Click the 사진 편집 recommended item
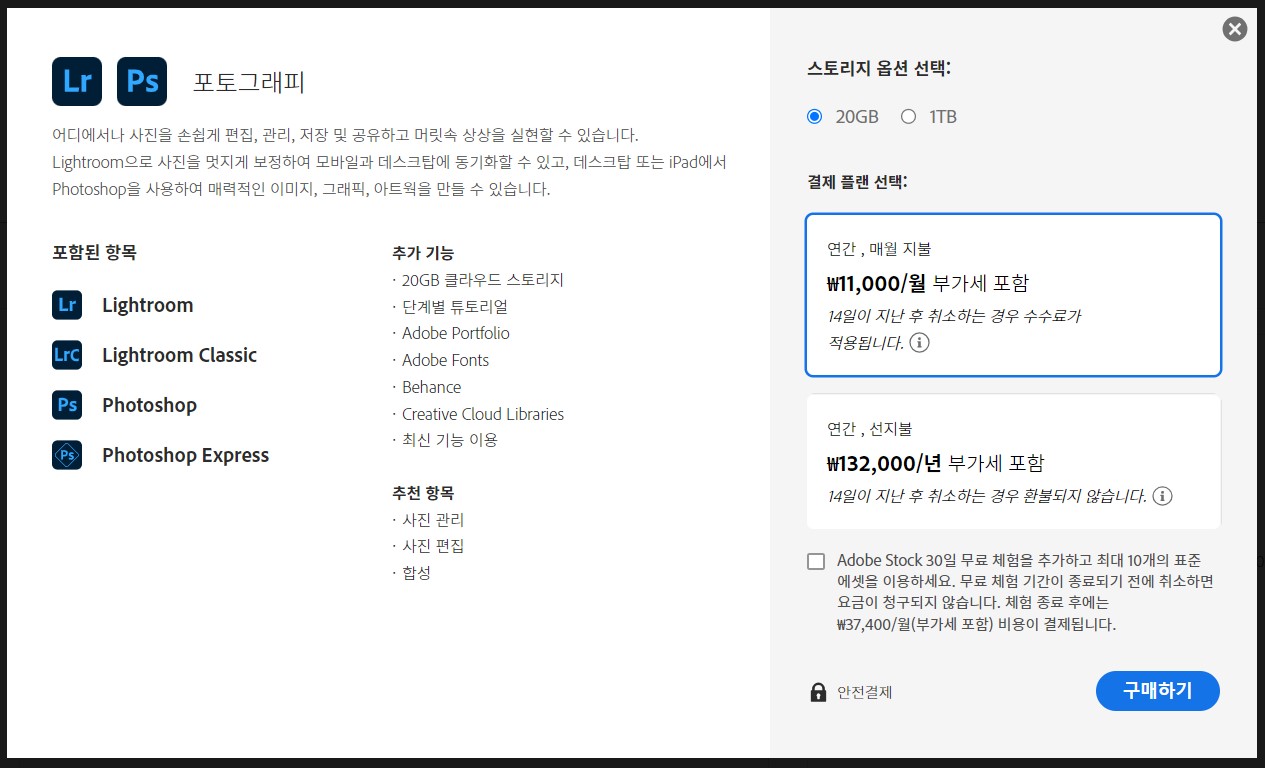The width and height of the screenshot is (1265, 768). point(433,546)
